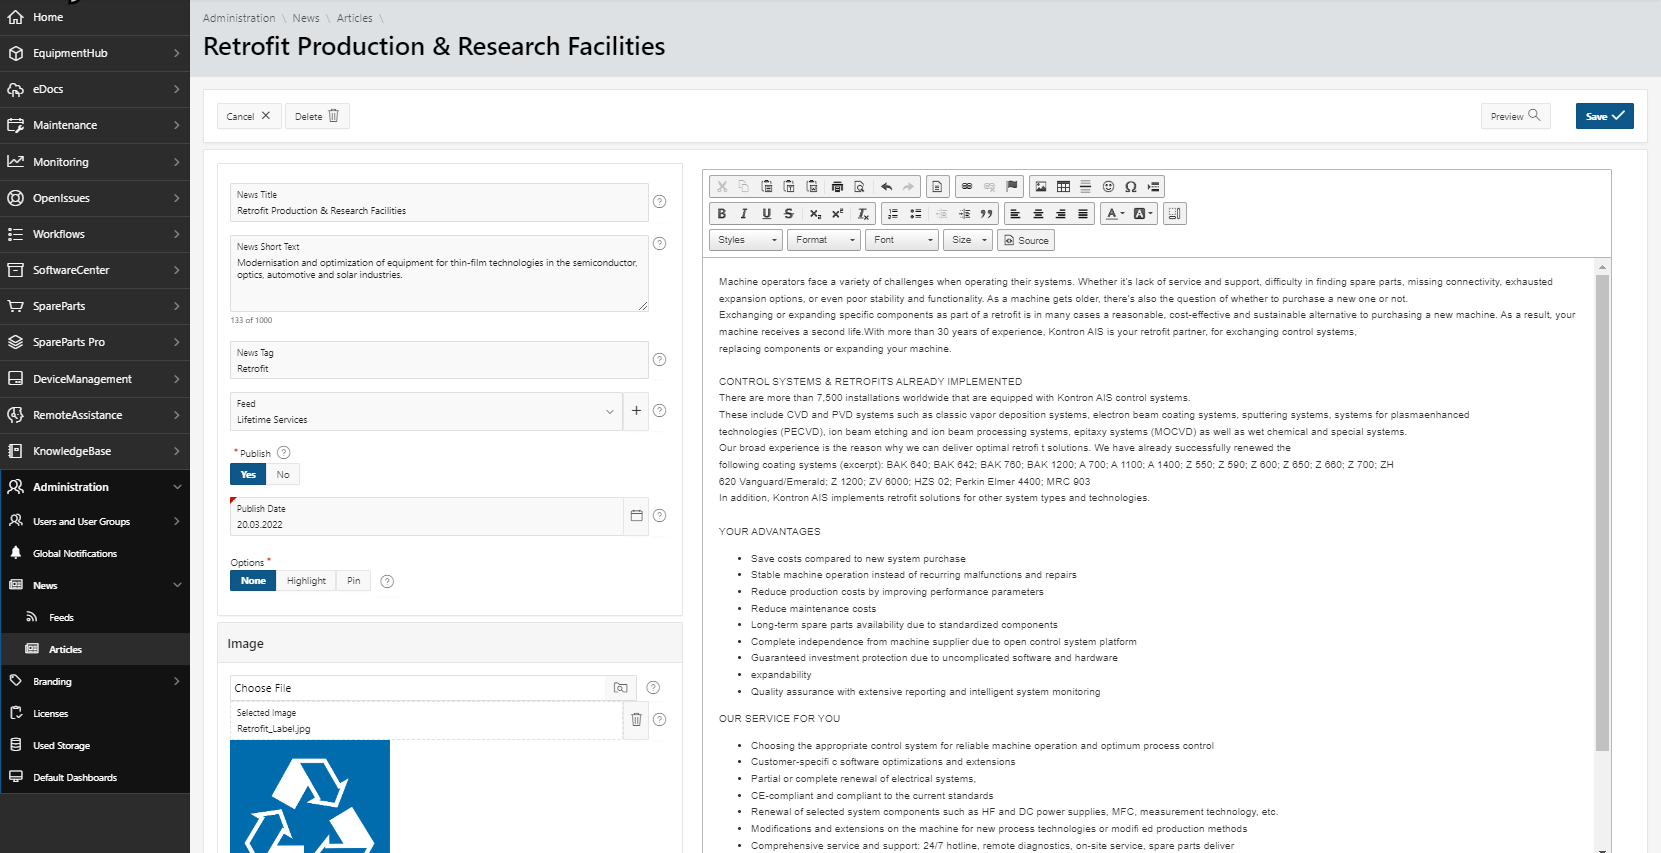Choose the Pin option
Image resolution: width=1661 pixels, height=853 pixels.
point(354,581)
